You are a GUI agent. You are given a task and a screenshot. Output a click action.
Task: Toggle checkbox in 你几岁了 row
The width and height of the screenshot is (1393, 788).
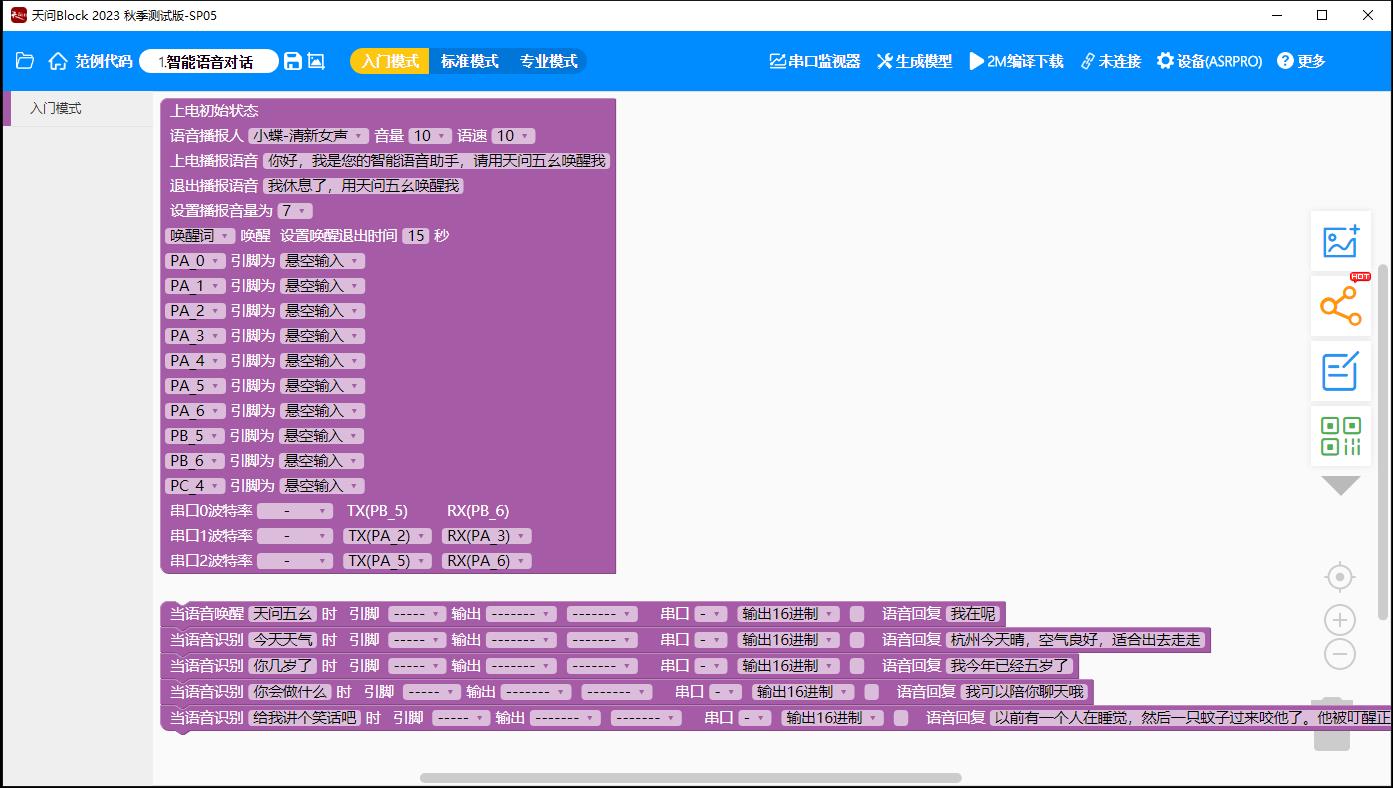pyautogui.click(x=857, y=665)
